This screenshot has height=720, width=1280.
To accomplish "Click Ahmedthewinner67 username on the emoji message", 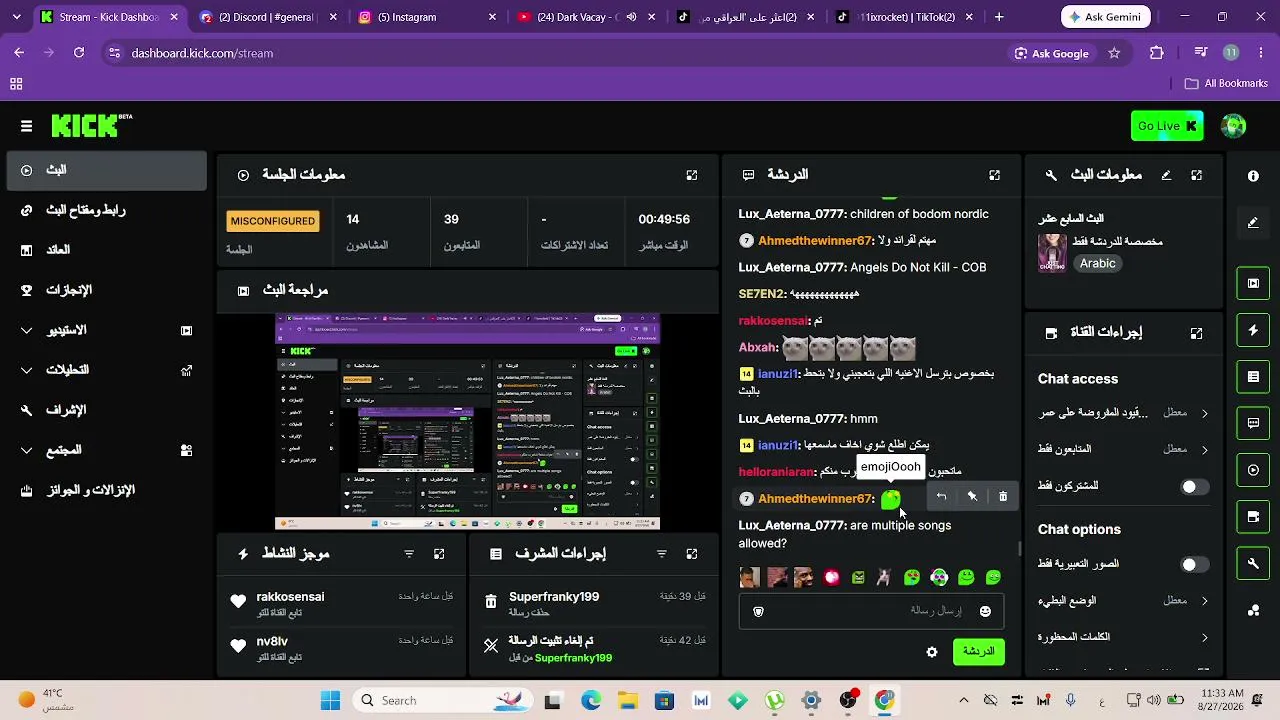I will 815,499.
